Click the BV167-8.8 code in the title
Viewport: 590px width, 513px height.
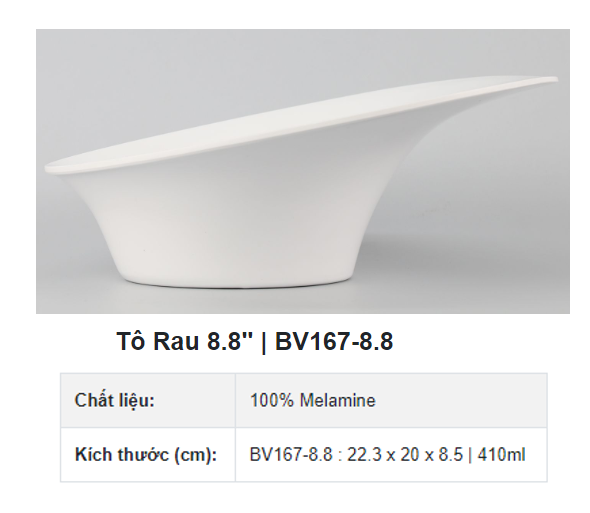coord(334,341)
